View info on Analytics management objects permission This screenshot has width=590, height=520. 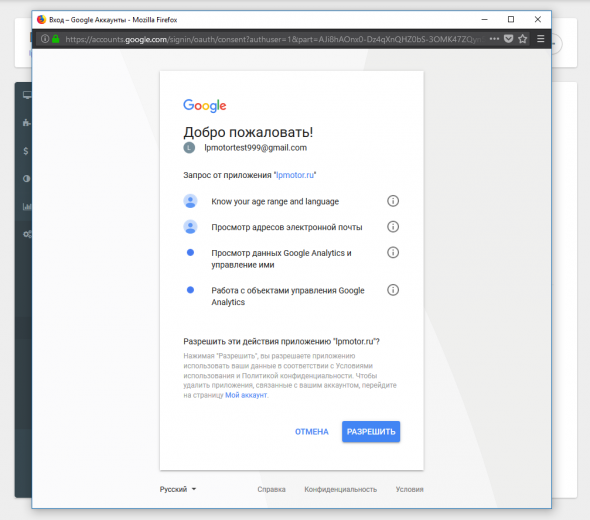pyautogui.click(x=393, y=290)
